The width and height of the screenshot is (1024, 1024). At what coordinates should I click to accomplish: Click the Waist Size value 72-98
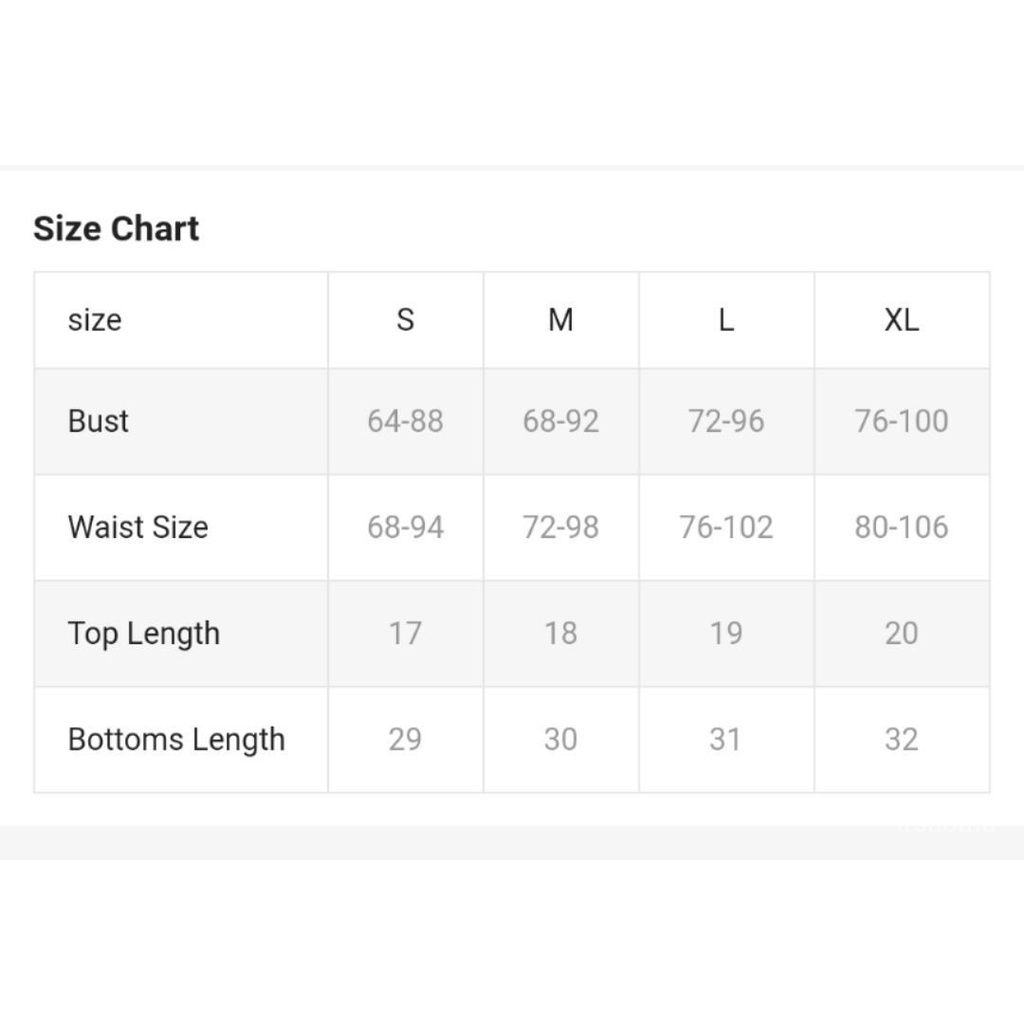click(561, 527)
